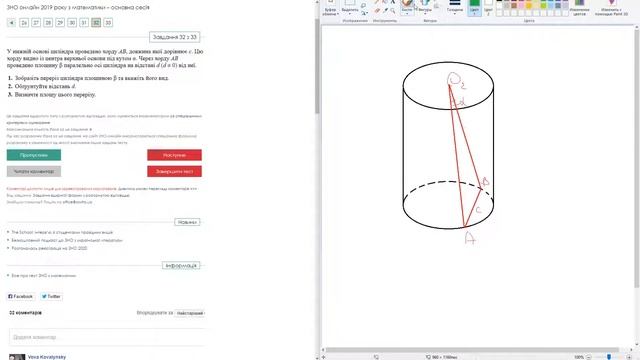
Task: Click the Paint rotate dropdown under resize icon
Action: pos(364,13)
